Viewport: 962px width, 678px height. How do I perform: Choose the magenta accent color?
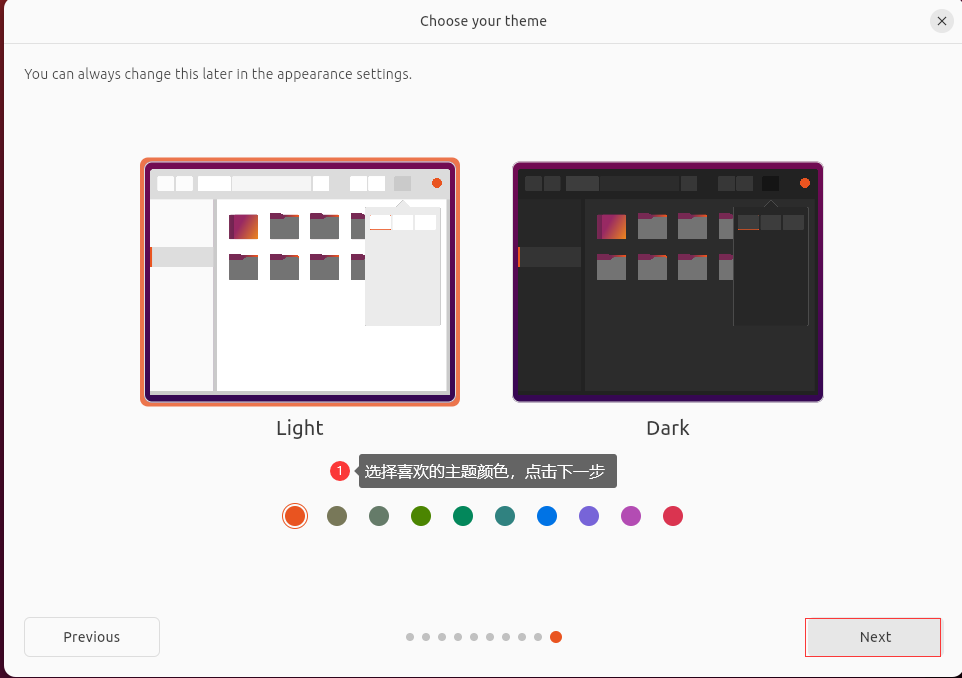pos(631,516)
